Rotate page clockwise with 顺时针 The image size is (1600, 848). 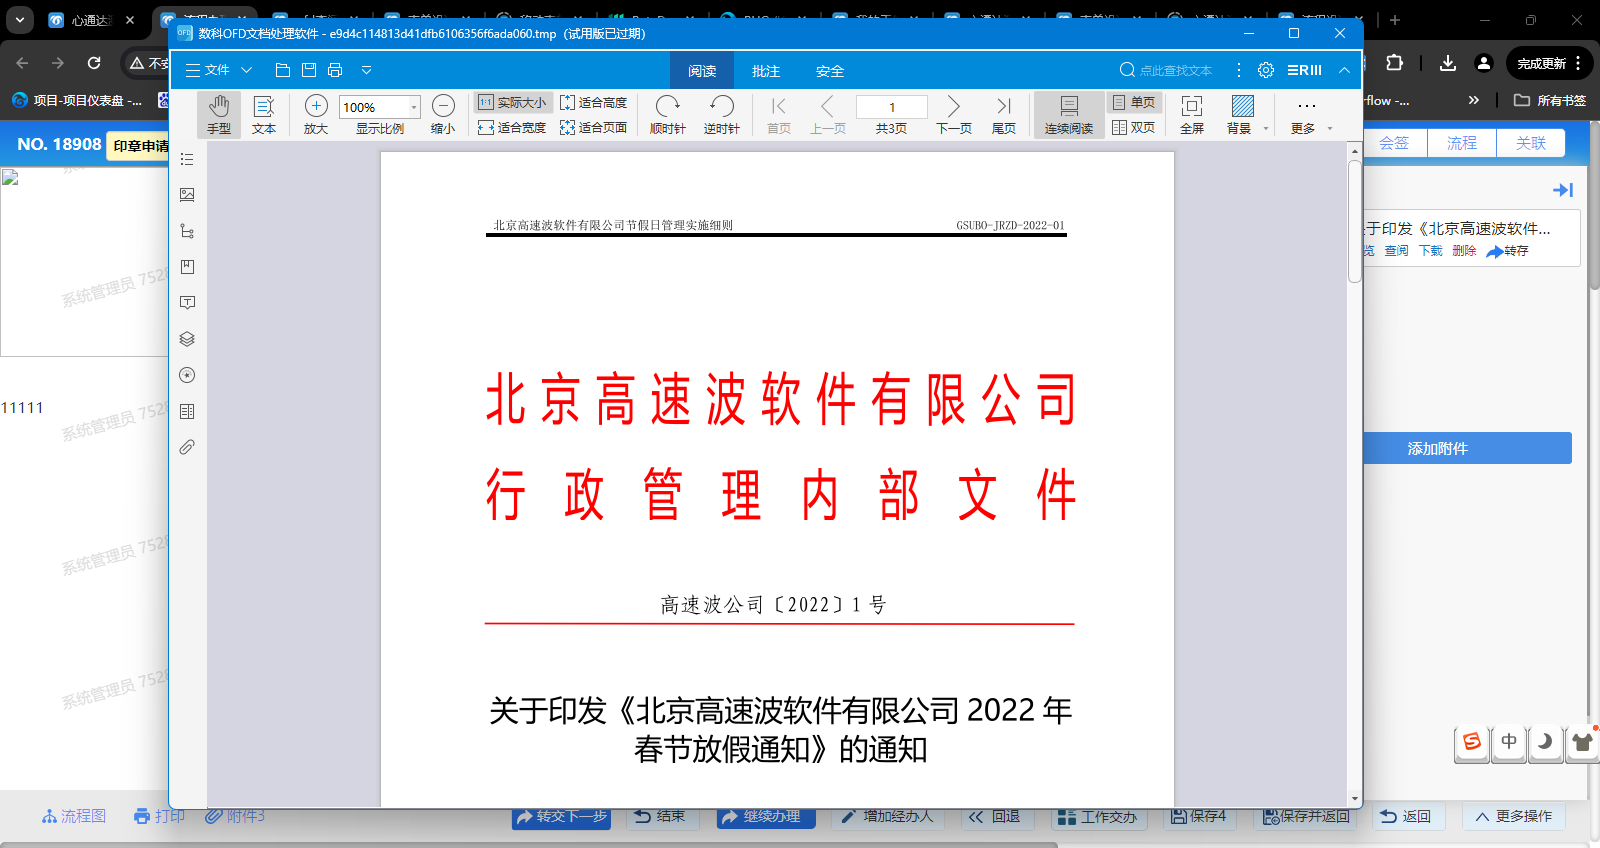[x=667, y=114]
